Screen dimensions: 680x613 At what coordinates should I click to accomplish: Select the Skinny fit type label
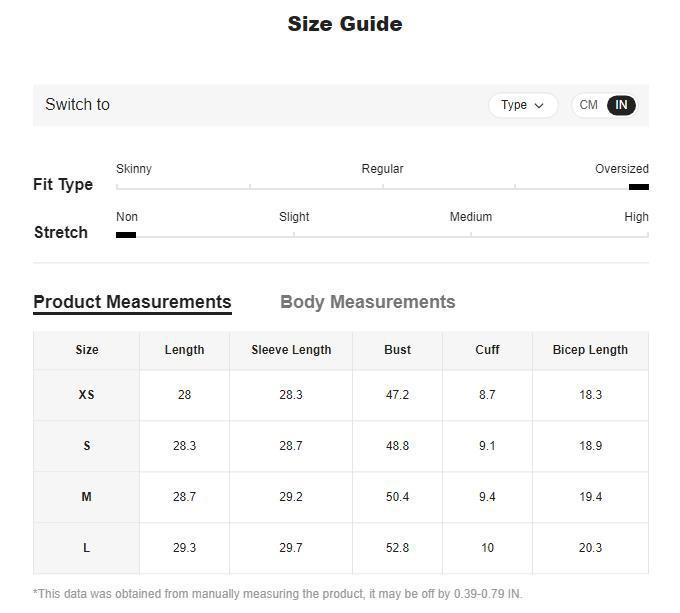134,169
